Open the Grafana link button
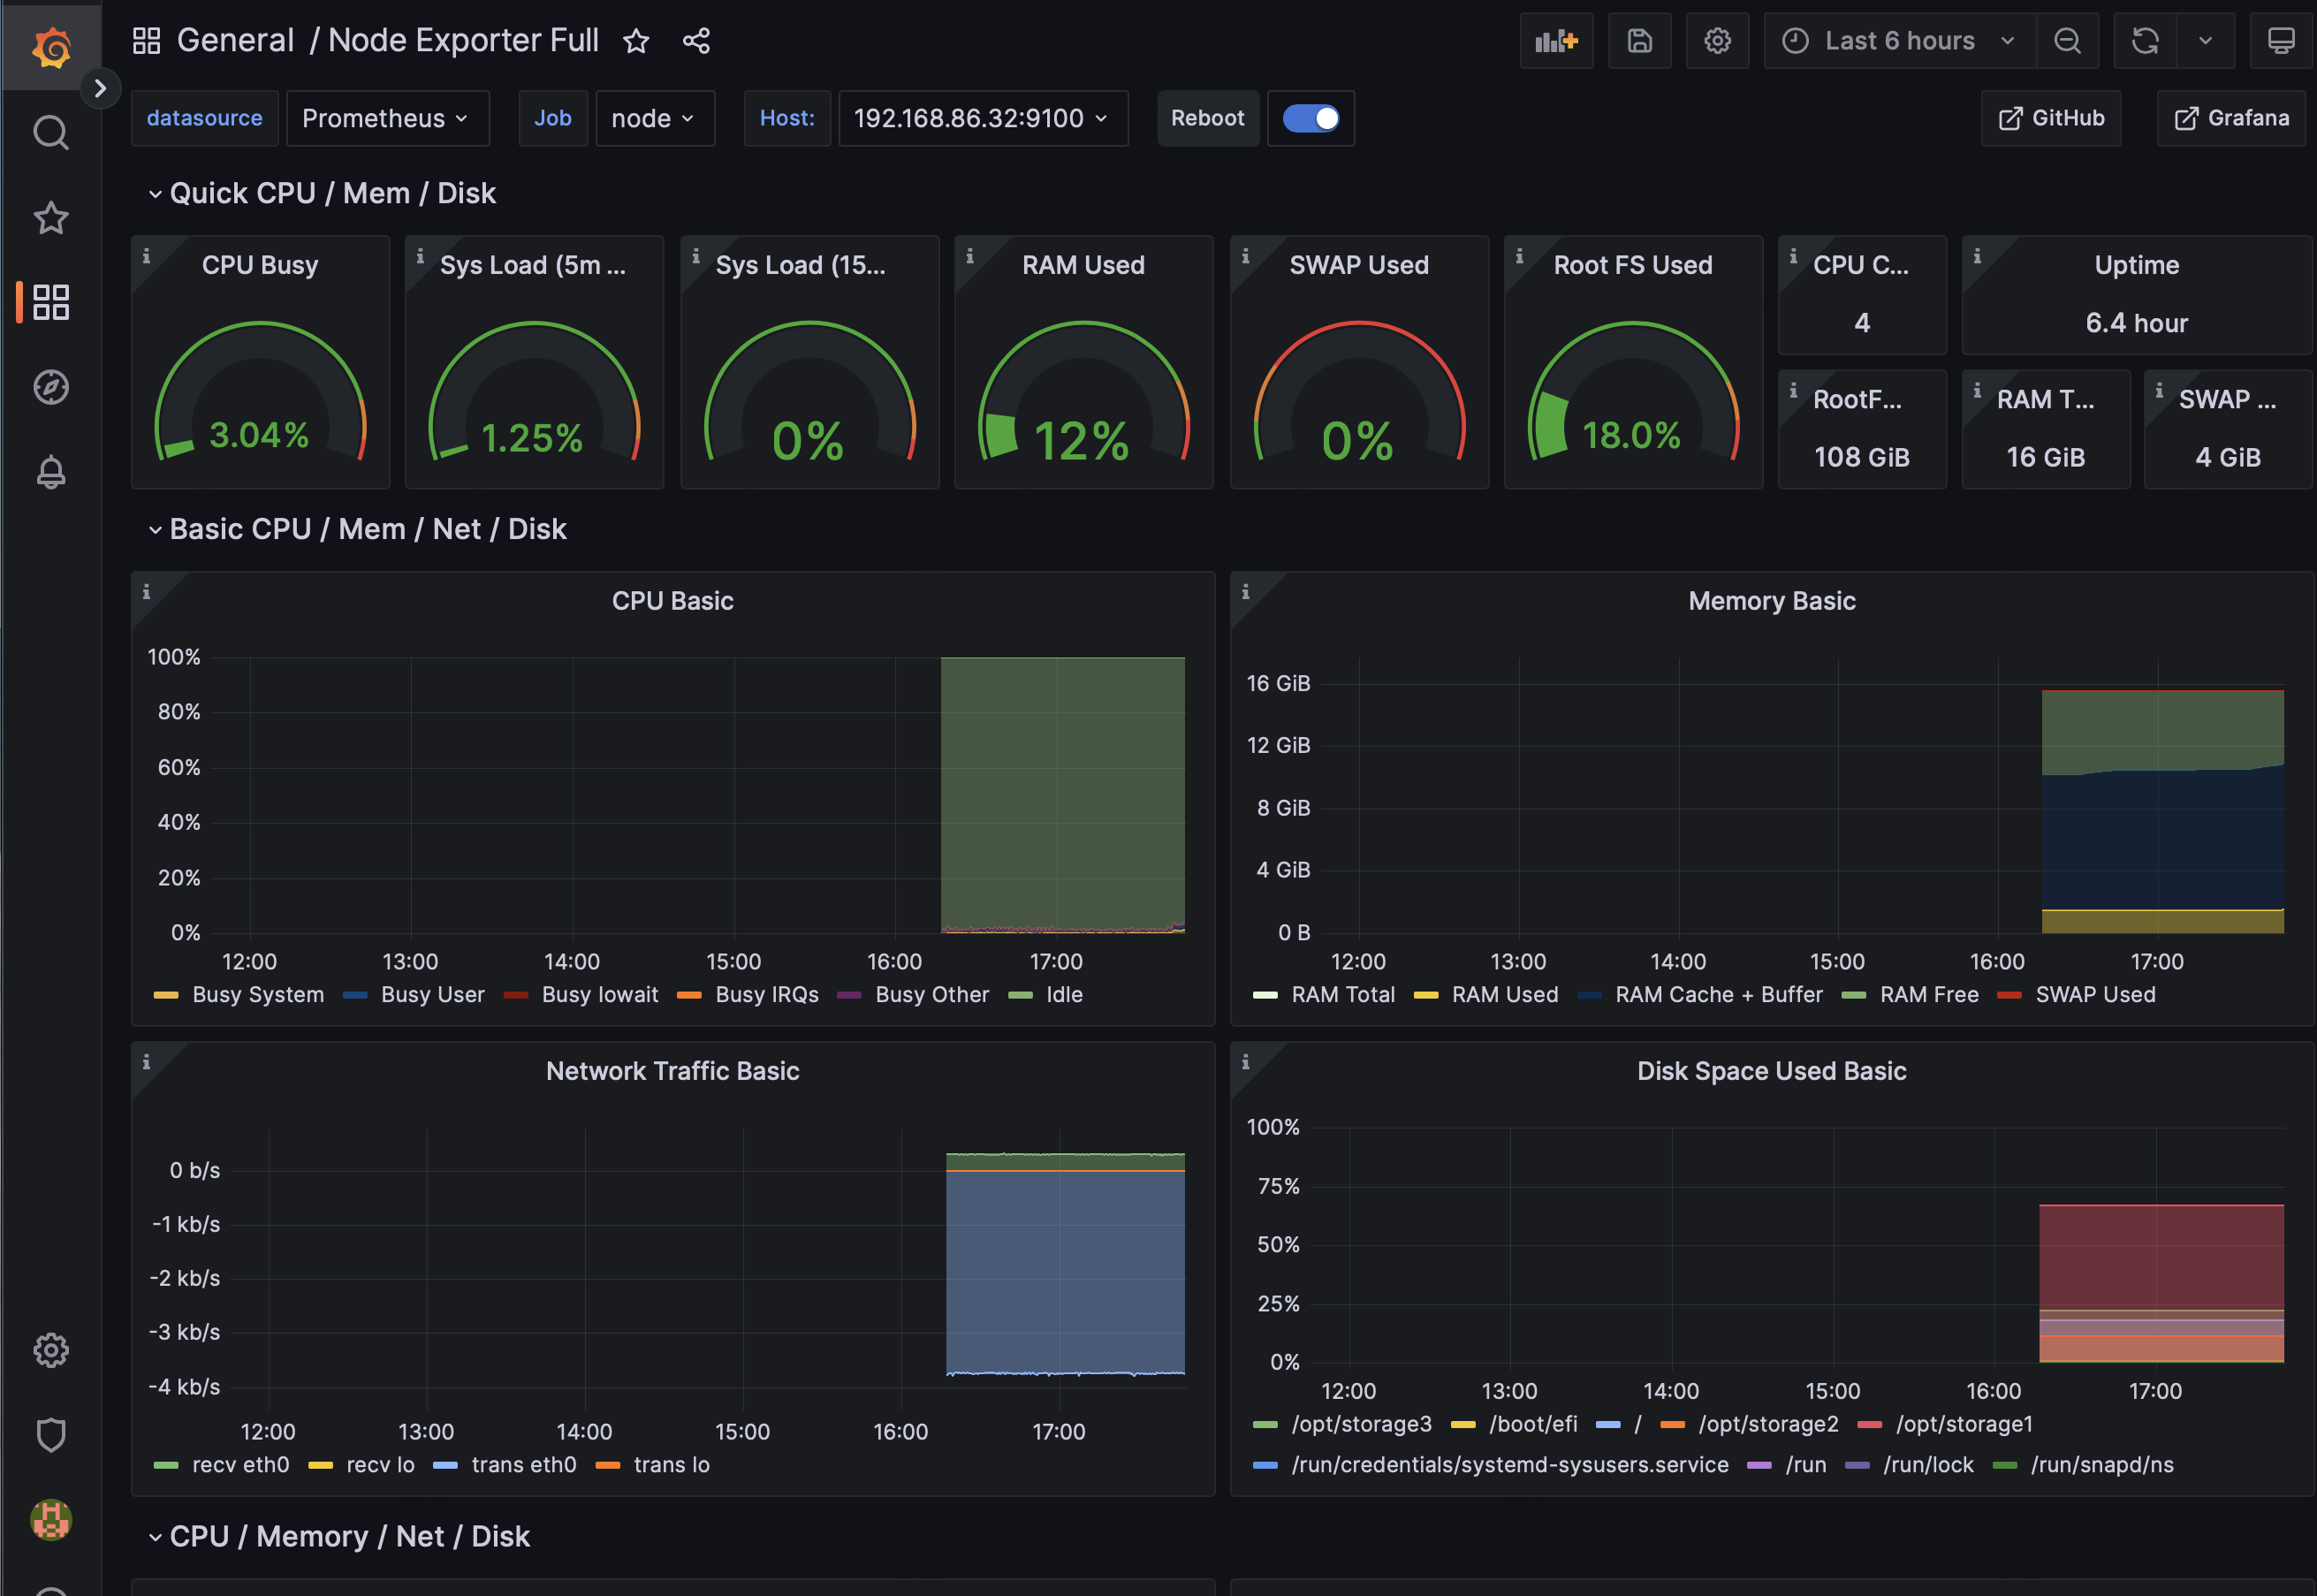Image resolution: width=2317 pixels, height=1596 pixels. (x=2231, y=118)
